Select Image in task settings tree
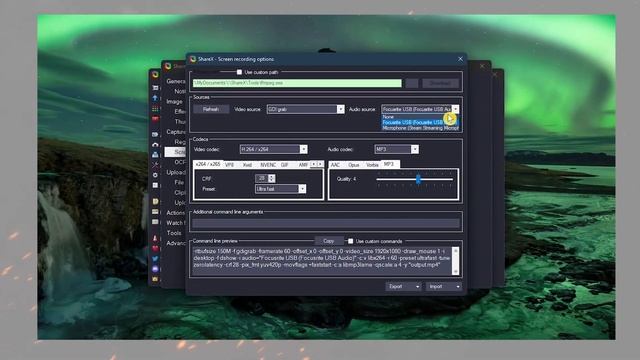640x360 pixels. pyautogui.click(x=174, y=102)
